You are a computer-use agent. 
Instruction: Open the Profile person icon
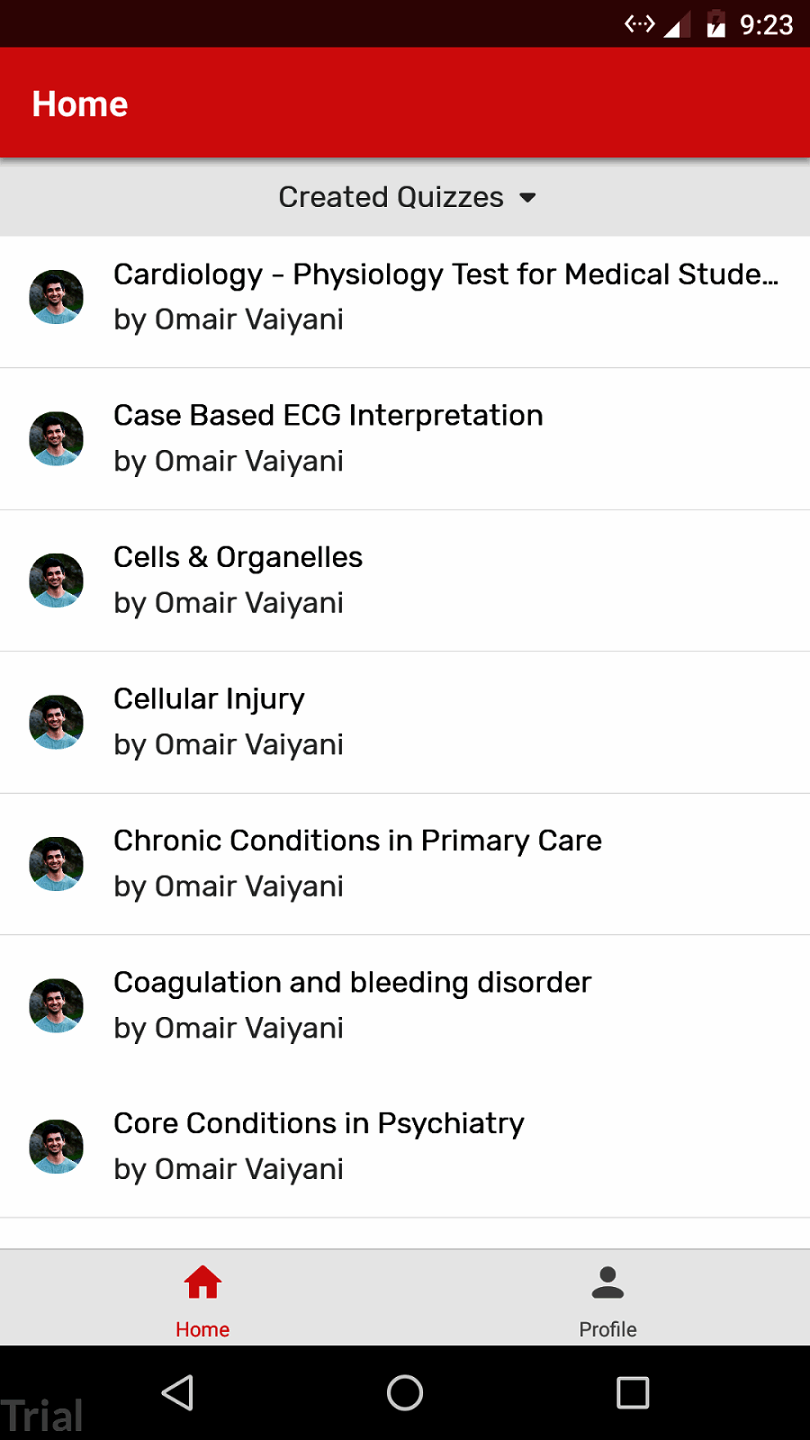(607, 1282)
